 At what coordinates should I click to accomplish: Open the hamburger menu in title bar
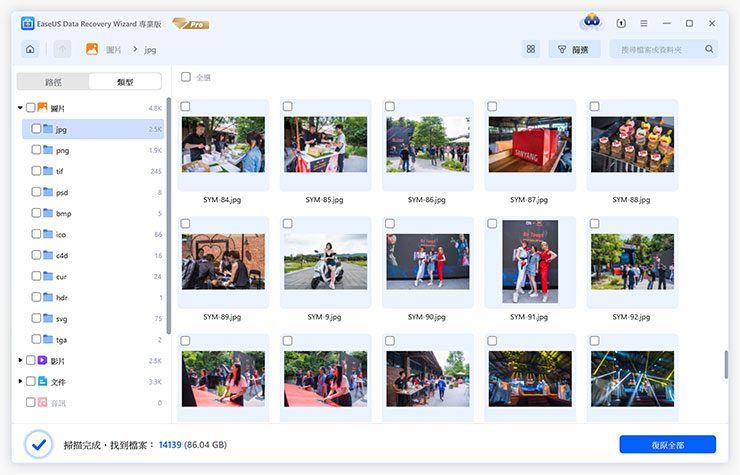[643, 23]
